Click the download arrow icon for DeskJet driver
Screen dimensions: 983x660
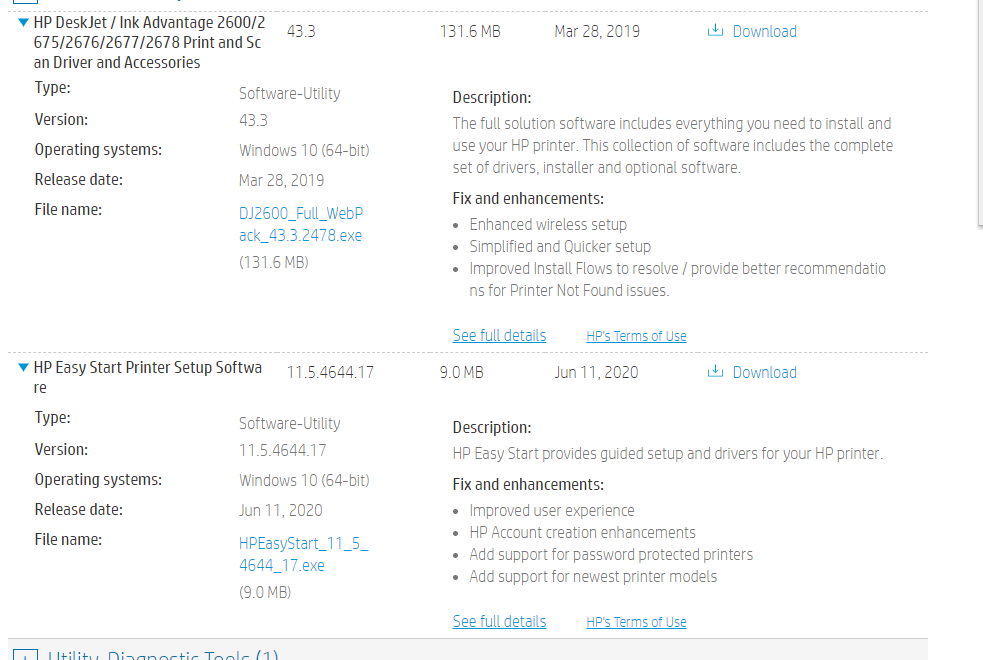pyautogui.click(x=715, y=31)
